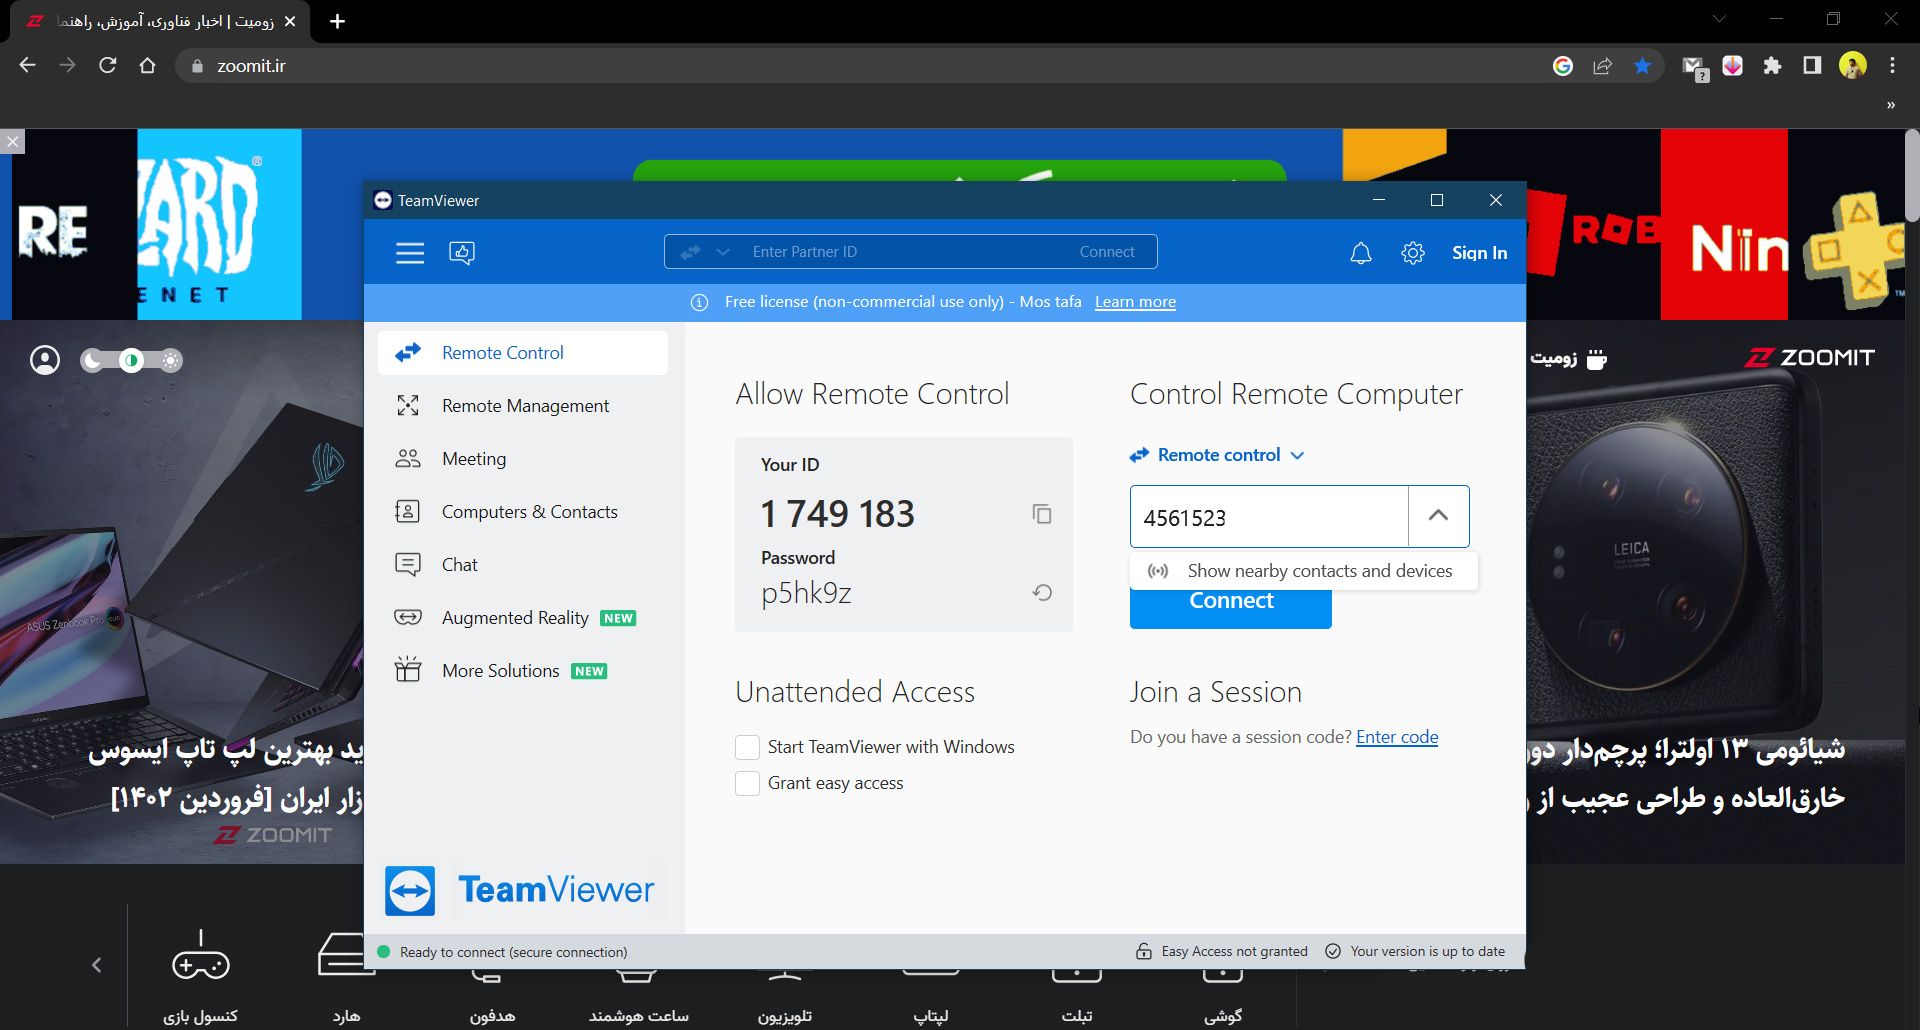
Task: Click the Chrome page vertical scrollbar
Action: (x=1911, y=175)
